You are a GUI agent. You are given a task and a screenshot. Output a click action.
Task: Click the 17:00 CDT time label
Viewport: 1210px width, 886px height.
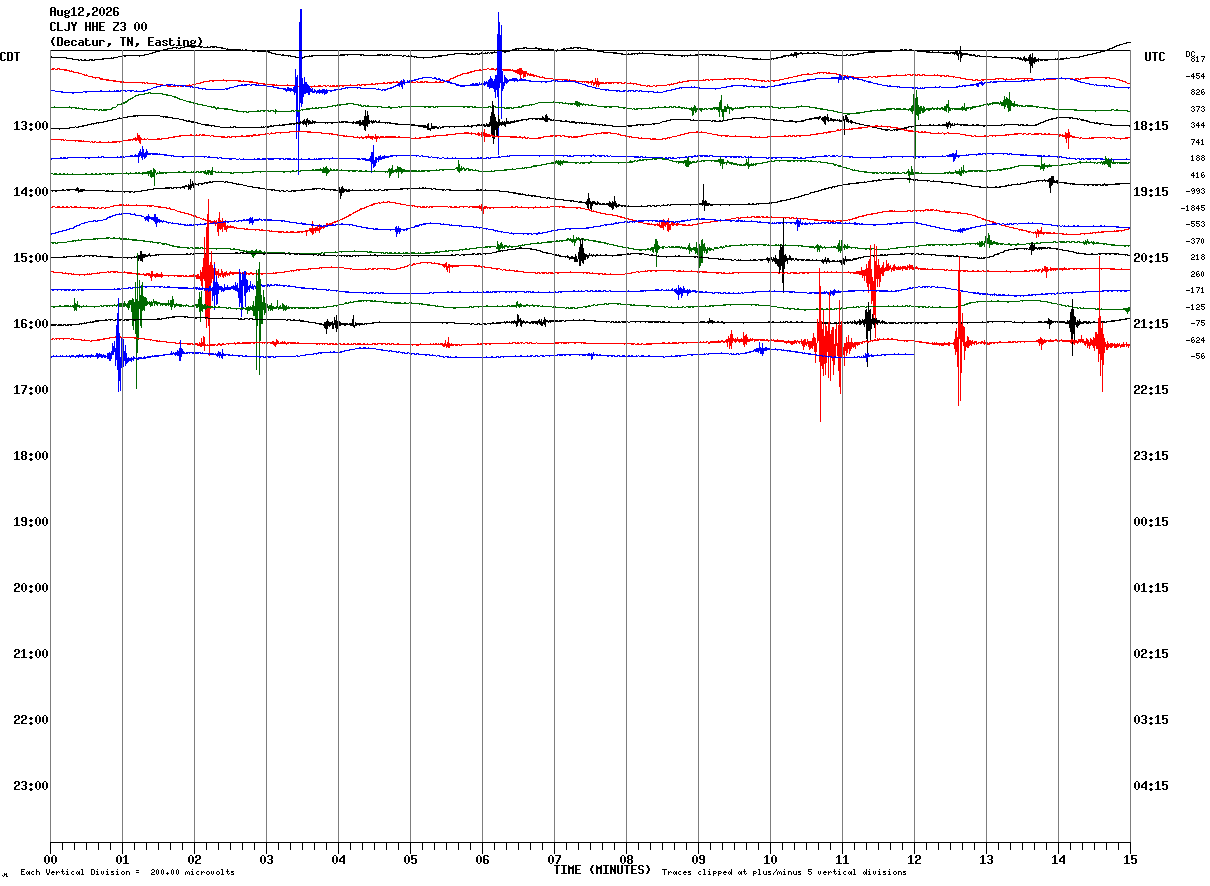tap(31, 390)
